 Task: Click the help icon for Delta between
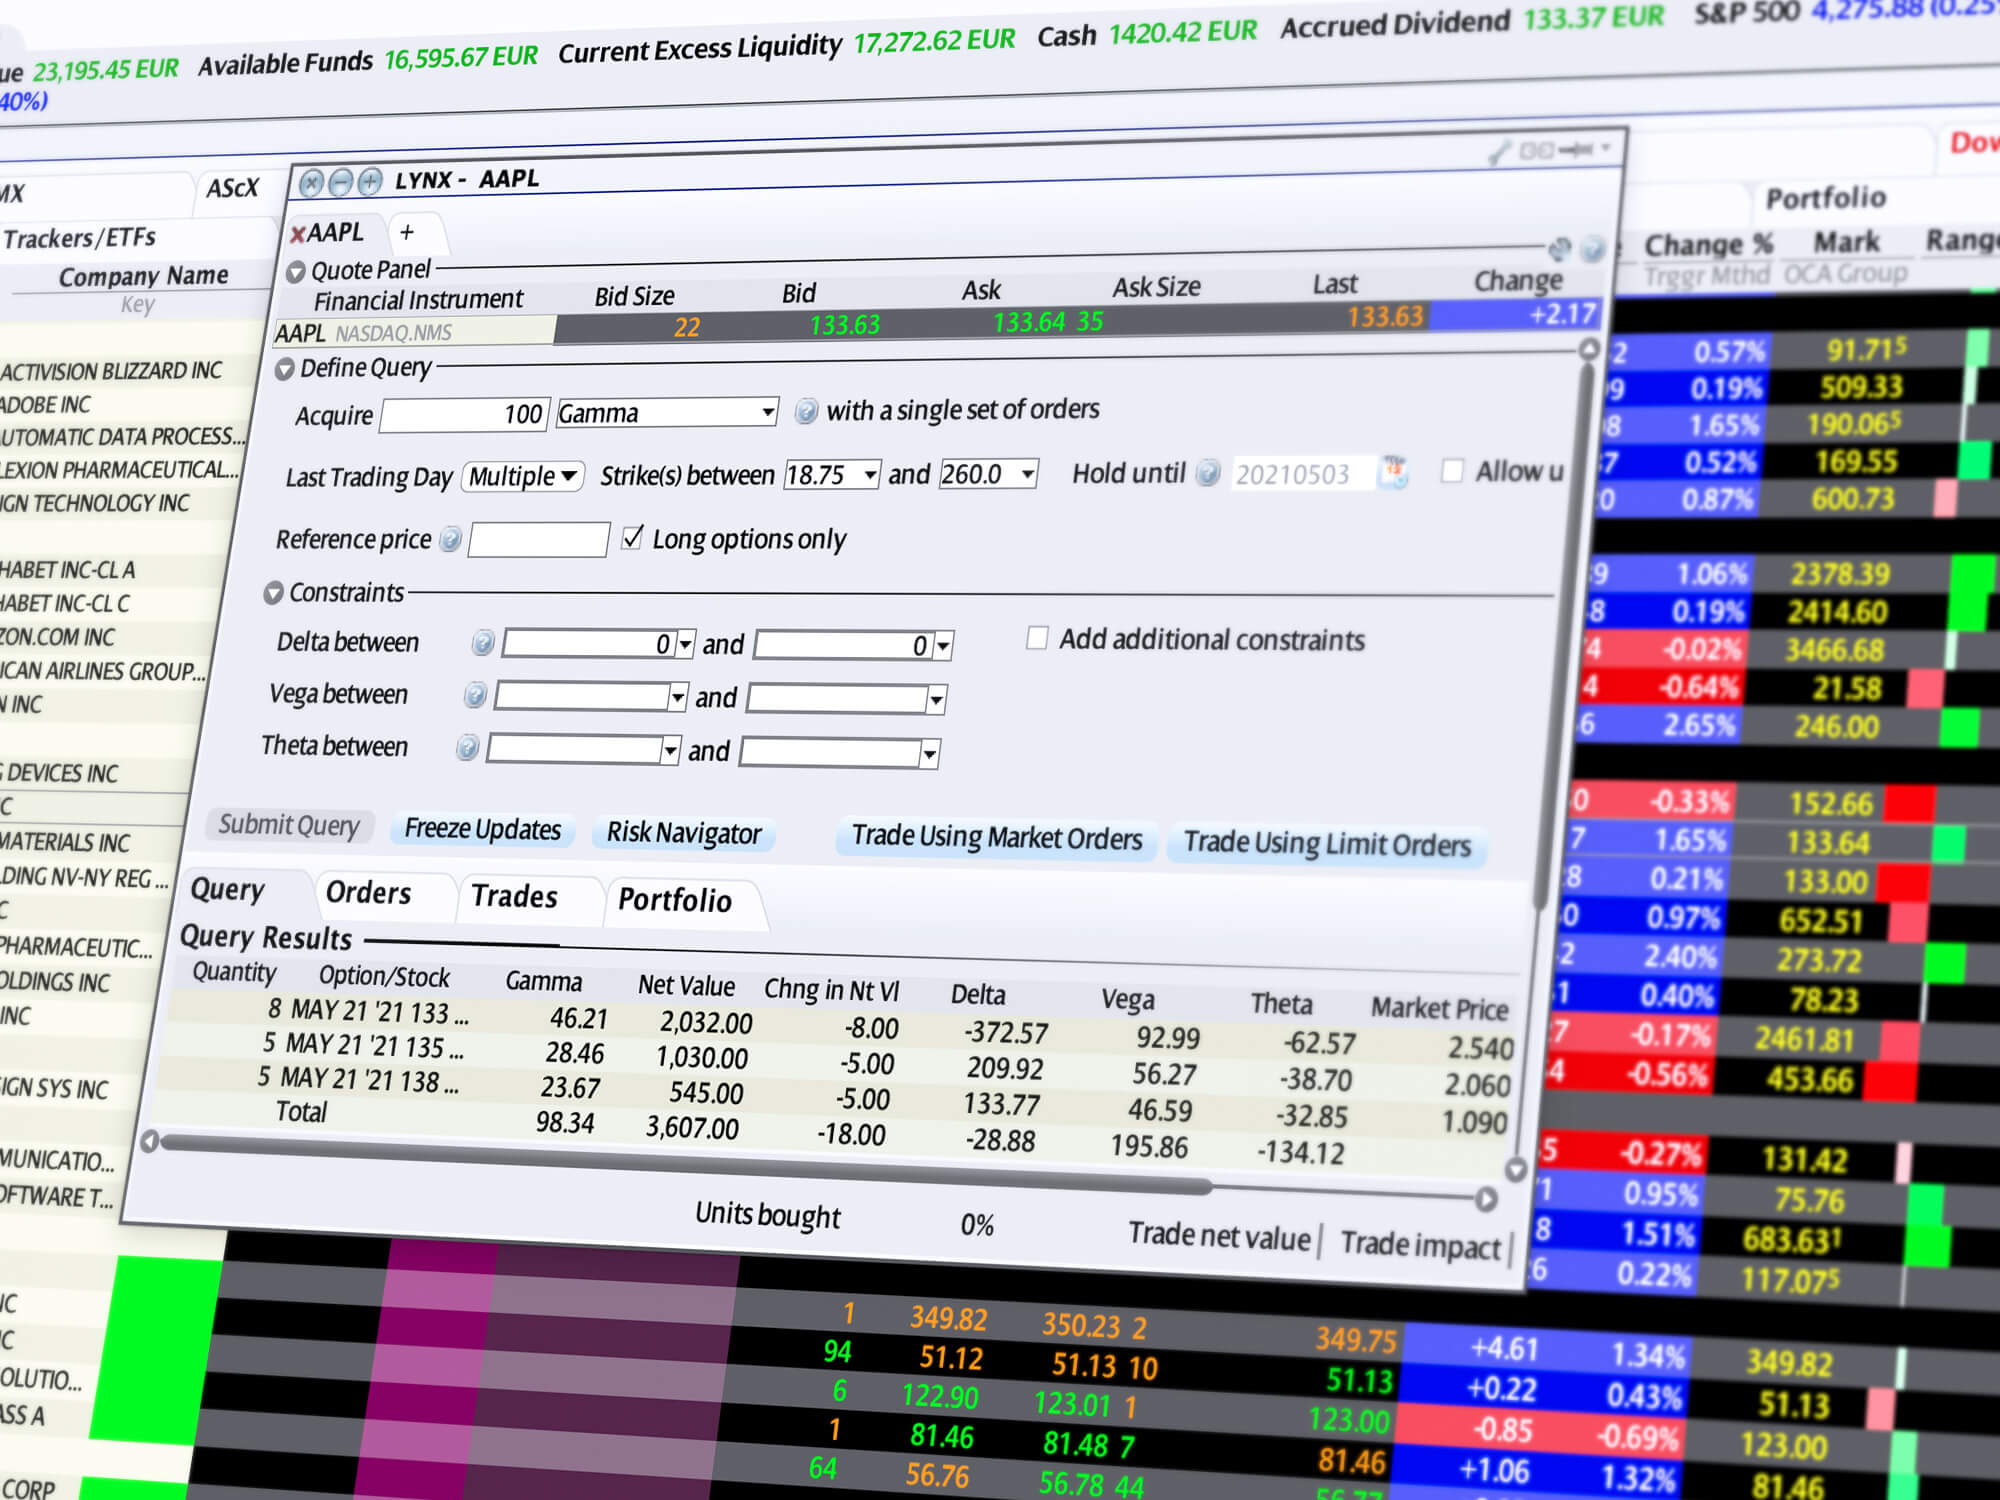point(483,643)
